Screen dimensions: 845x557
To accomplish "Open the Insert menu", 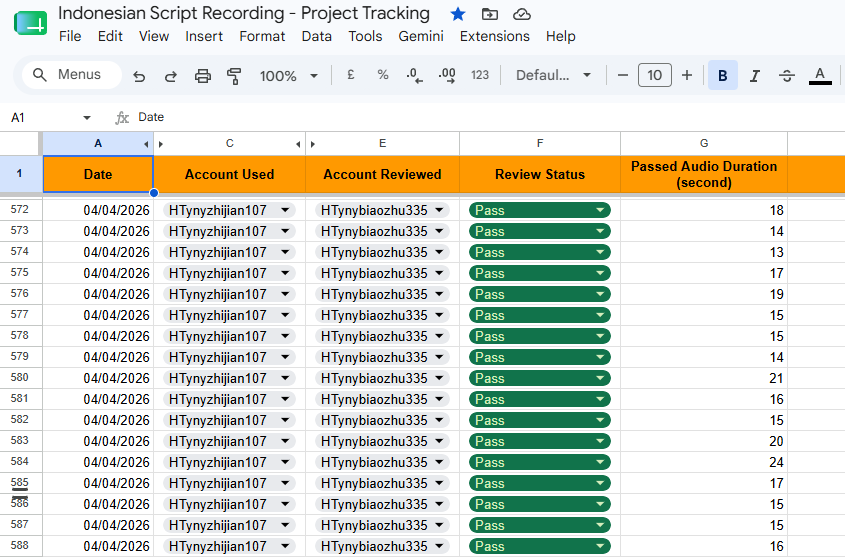I will tap(204, 36).
